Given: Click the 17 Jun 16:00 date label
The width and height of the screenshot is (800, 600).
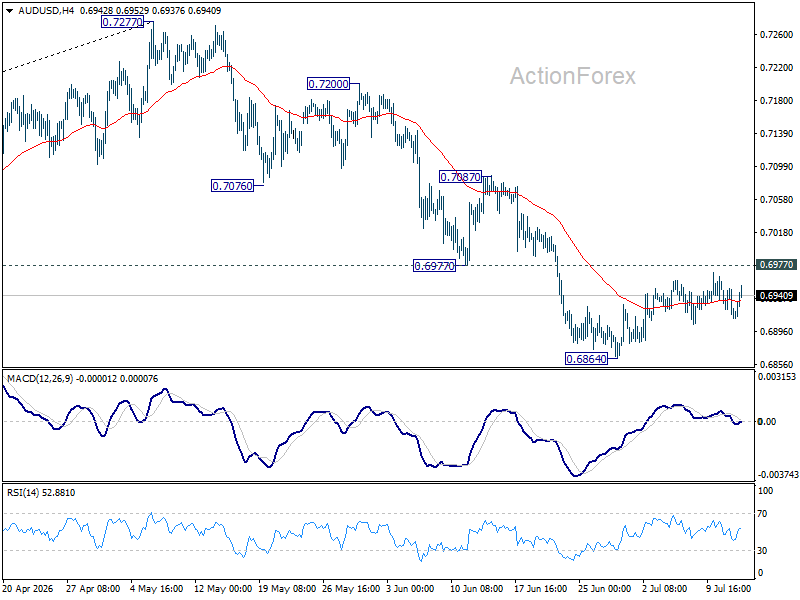Looking at the screenshot, I should 541,589.
